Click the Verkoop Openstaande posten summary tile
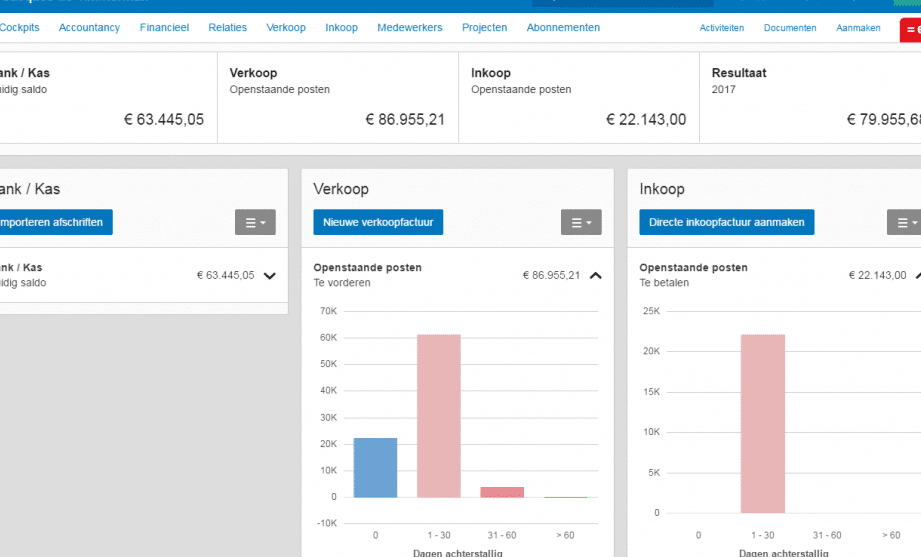This screenshot has width=921, height=557. [338, 98]
